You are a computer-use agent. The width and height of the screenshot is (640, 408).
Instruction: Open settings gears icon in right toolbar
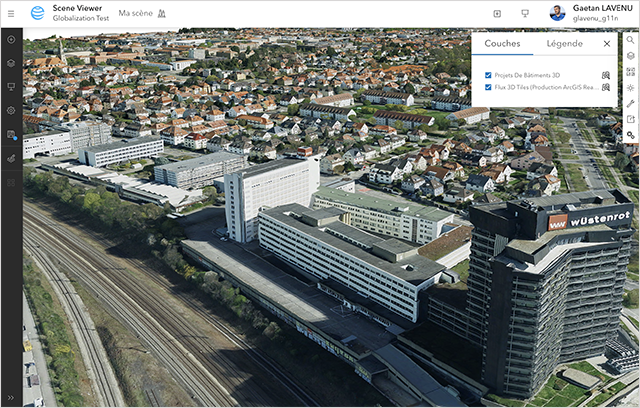coord(631,135)
